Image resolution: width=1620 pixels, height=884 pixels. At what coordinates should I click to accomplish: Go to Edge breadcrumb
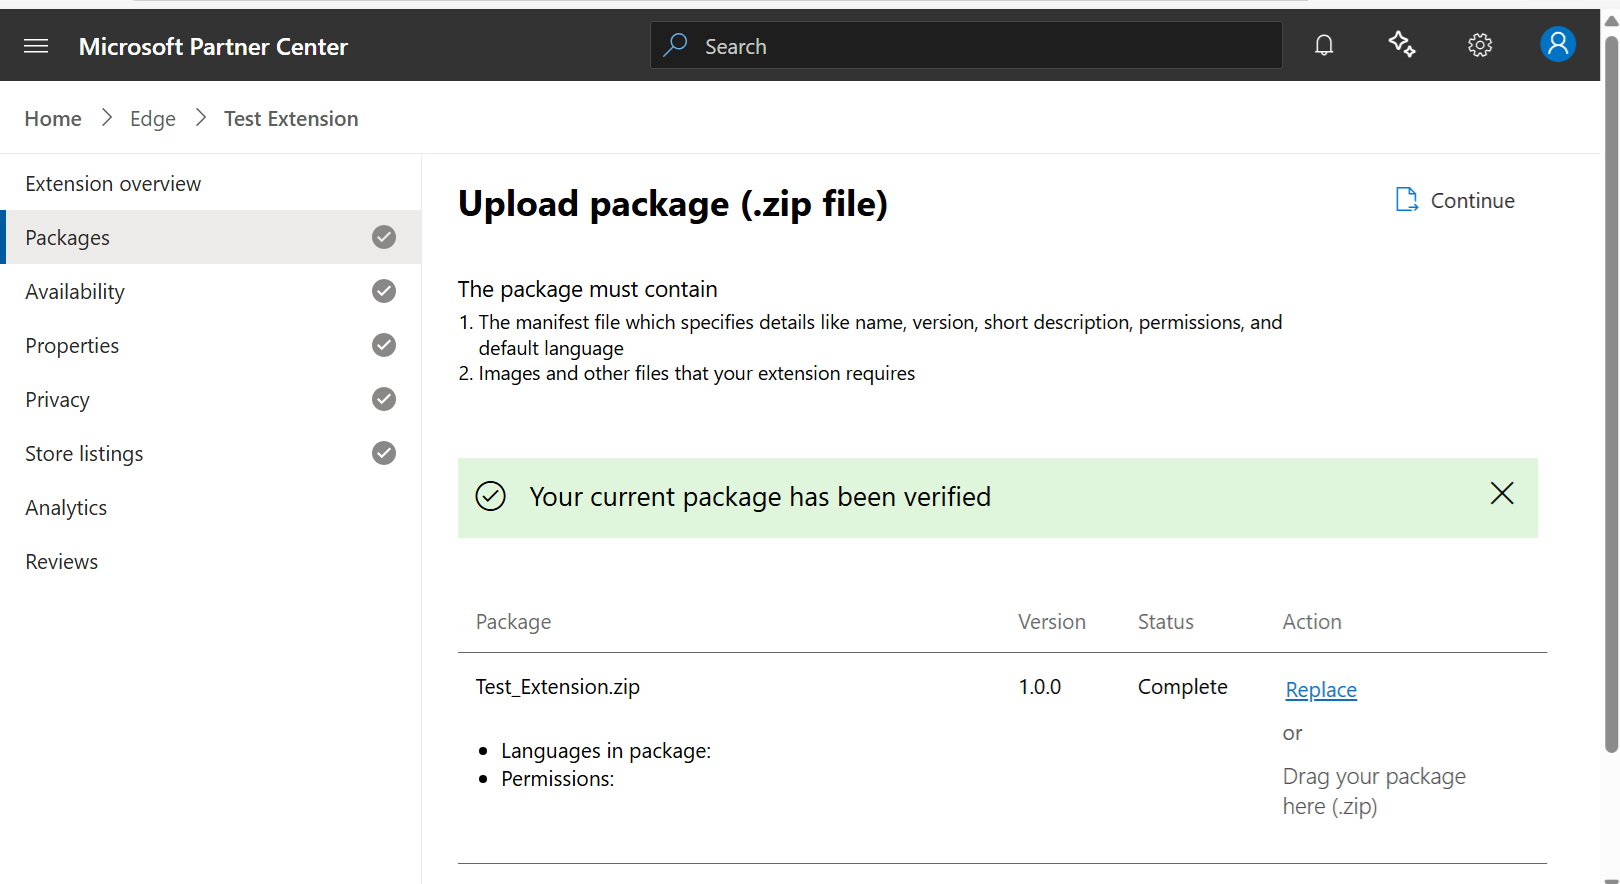(x=153, y=119)
